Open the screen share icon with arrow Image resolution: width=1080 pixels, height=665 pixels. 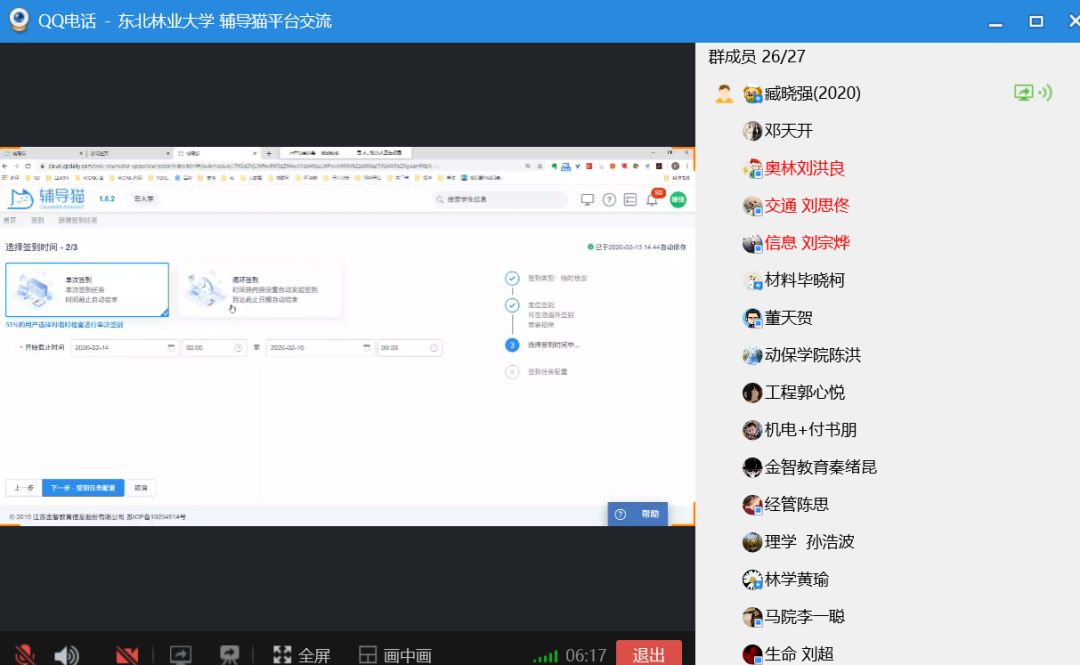pos(180,655)
